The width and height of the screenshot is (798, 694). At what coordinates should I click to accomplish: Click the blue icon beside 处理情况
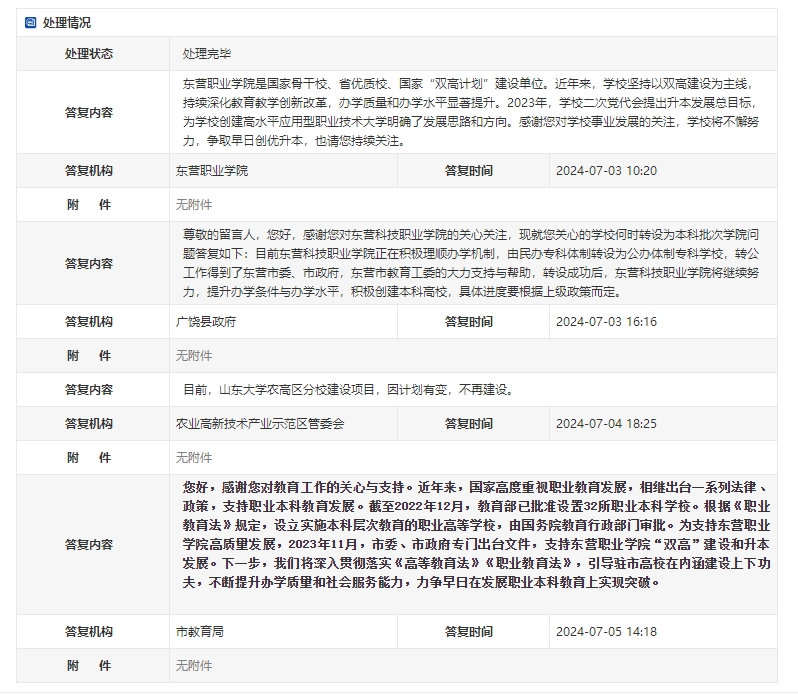pos(31,22)
